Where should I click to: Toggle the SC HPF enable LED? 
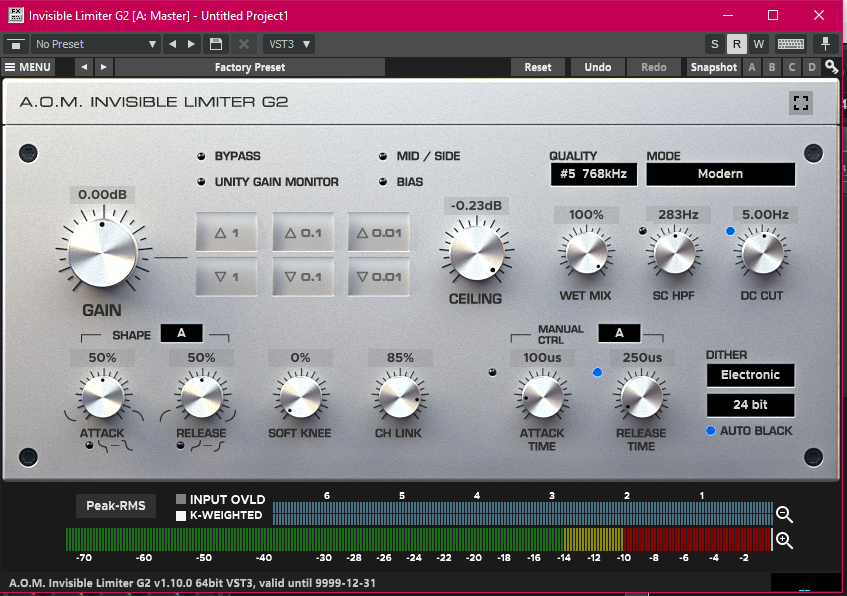[x=642, y=231]
